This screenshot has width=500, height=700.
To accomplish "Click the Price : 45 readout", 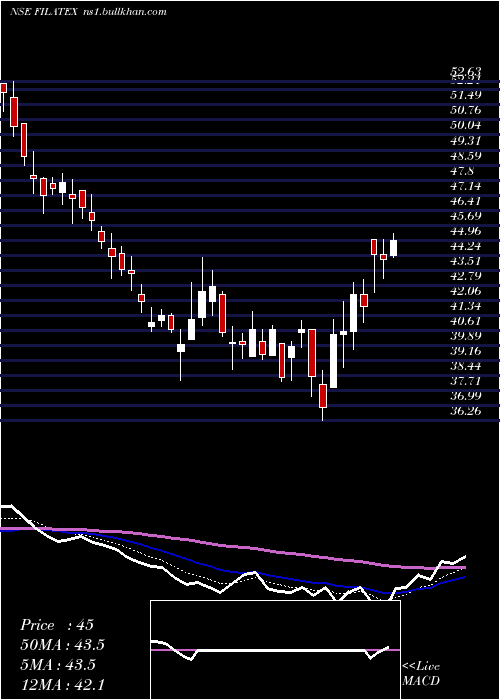I will (x=57, y=625).
